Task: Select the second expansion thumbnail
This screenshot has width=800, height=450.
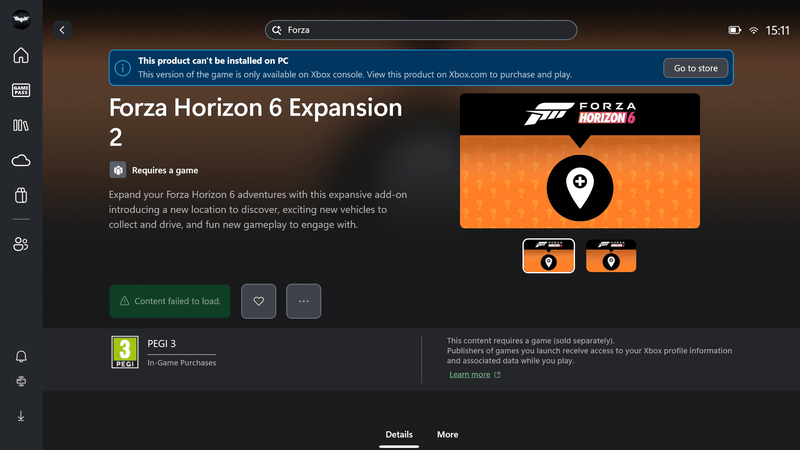Action: [611, 256]
